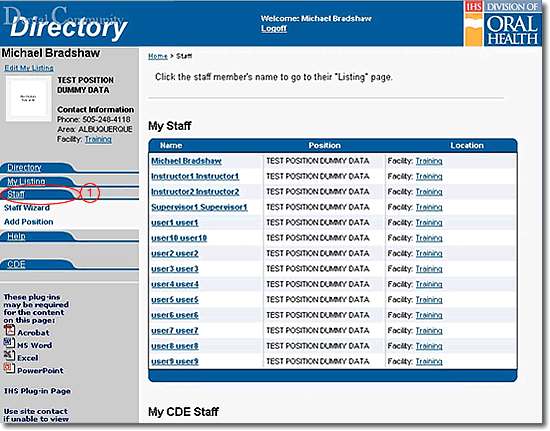Click the Name column header
Viewport: 550px width, 431px height.
pyautogui.click(x=171, y=146)
